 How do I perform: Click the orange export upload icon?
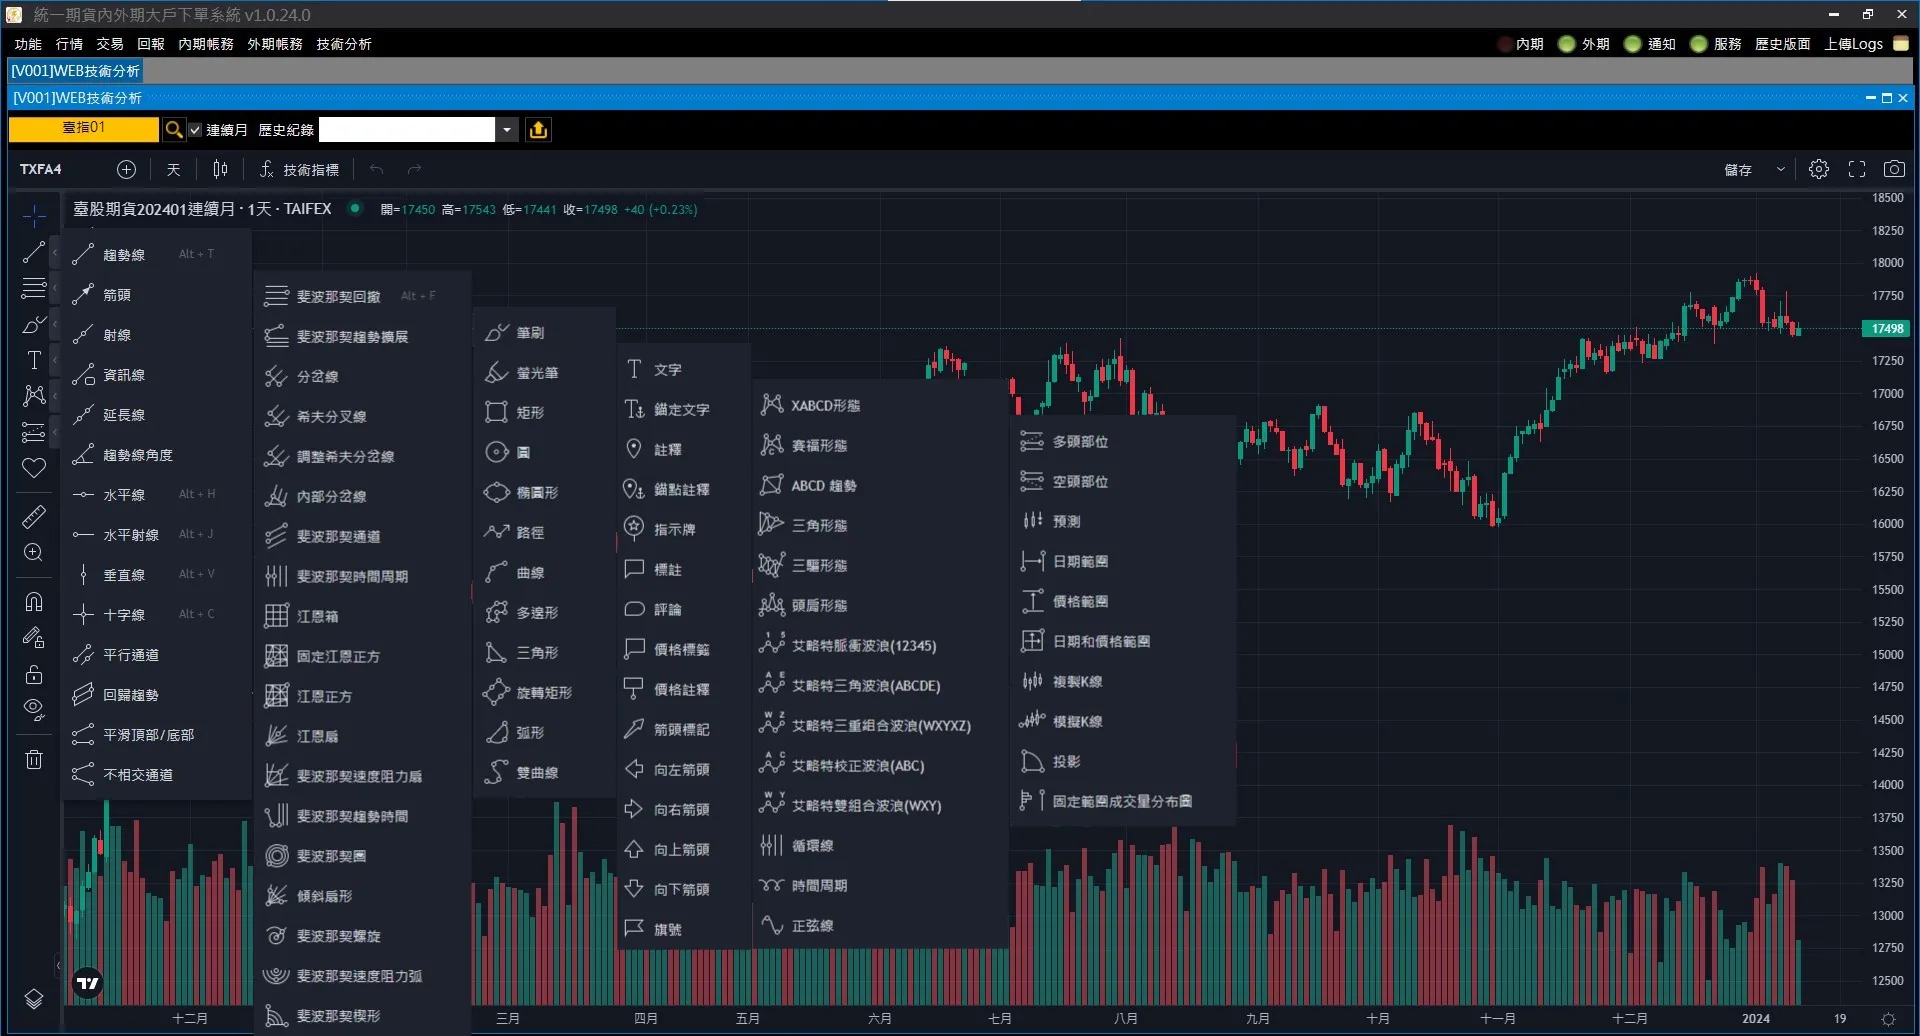tap(538, 130)
